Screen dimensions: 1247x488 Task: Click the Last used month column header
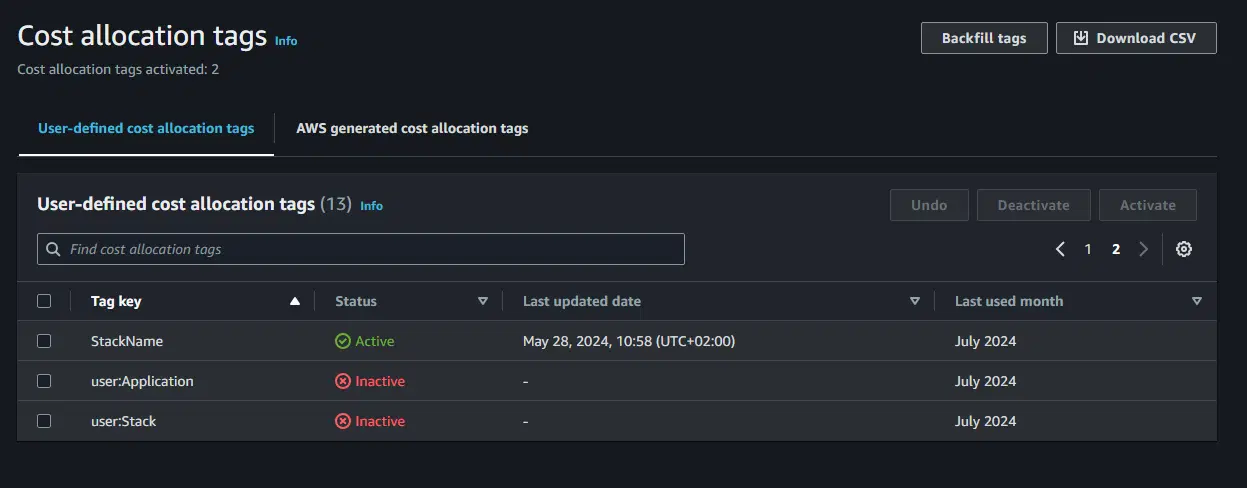[1009, 301]
